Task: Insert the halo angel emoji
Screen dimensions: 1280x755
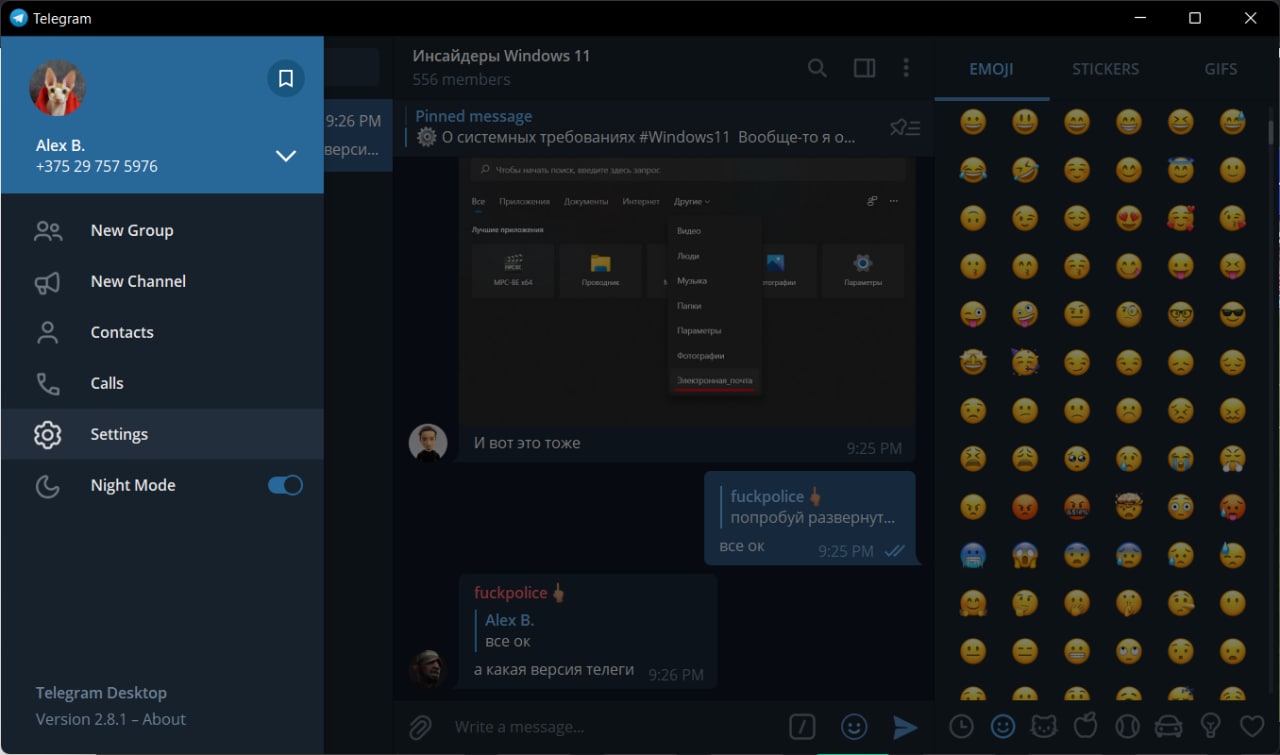Action: click(x=1181, y=170)
